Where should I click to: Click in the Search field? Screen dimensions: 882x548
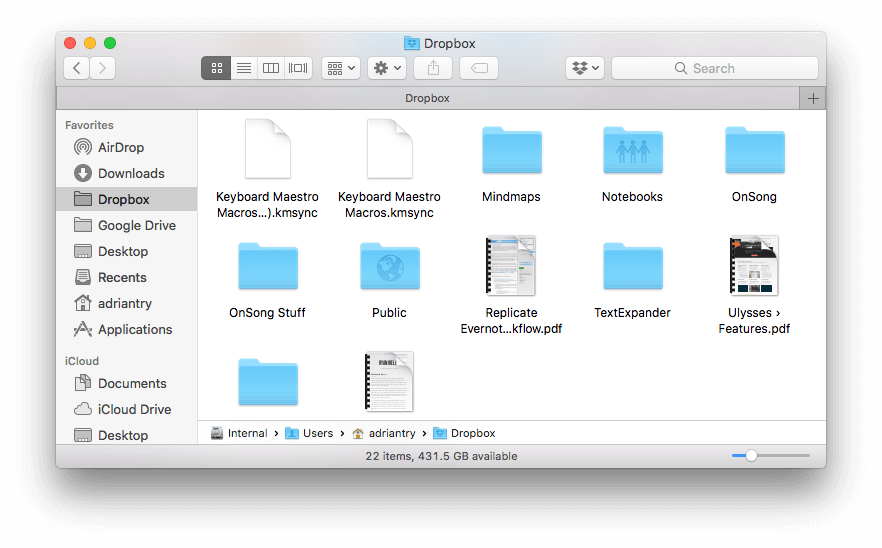pos(714,68)
